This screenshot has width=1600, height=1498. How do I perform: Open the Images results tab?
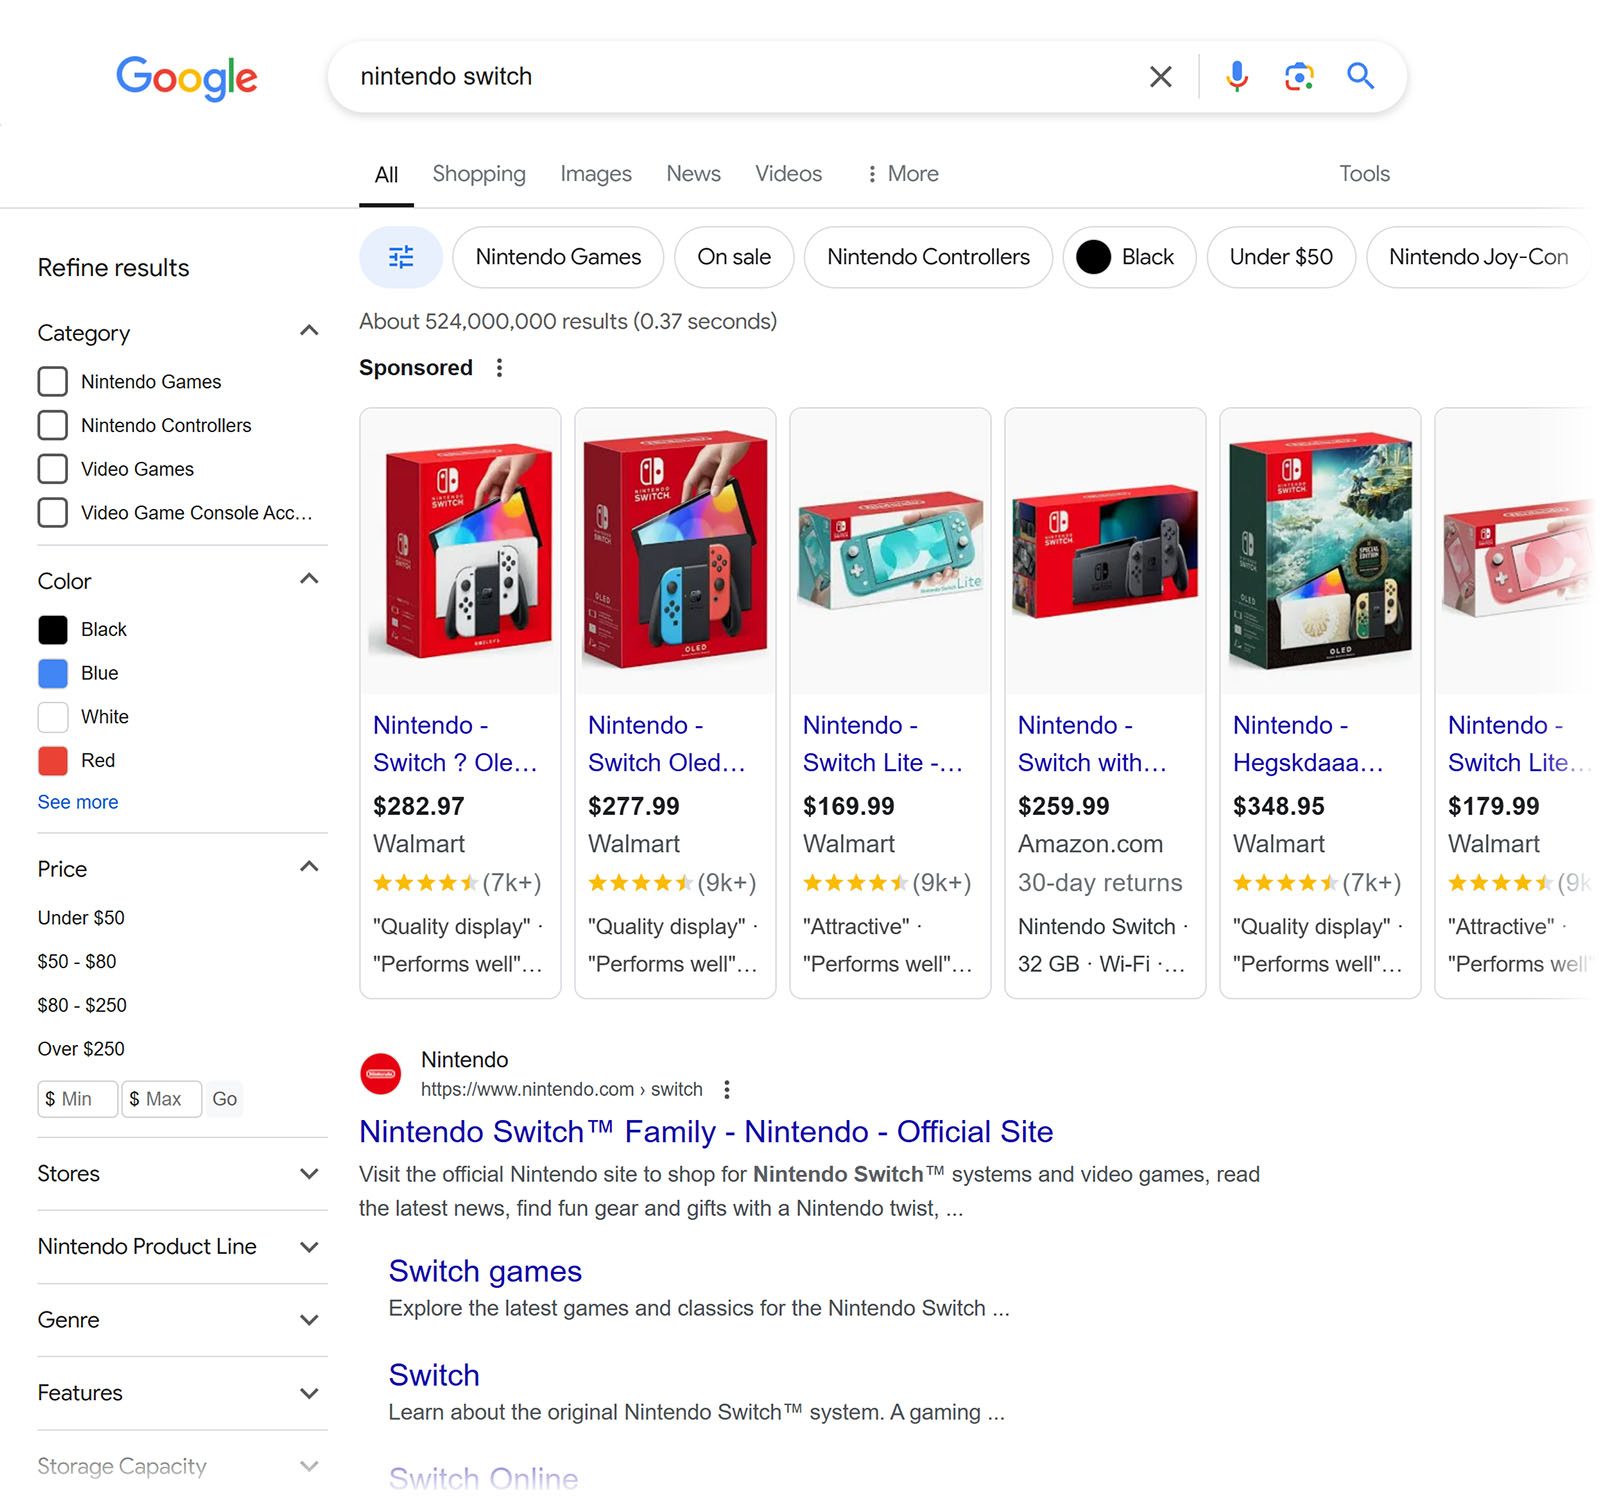point(595,173)
